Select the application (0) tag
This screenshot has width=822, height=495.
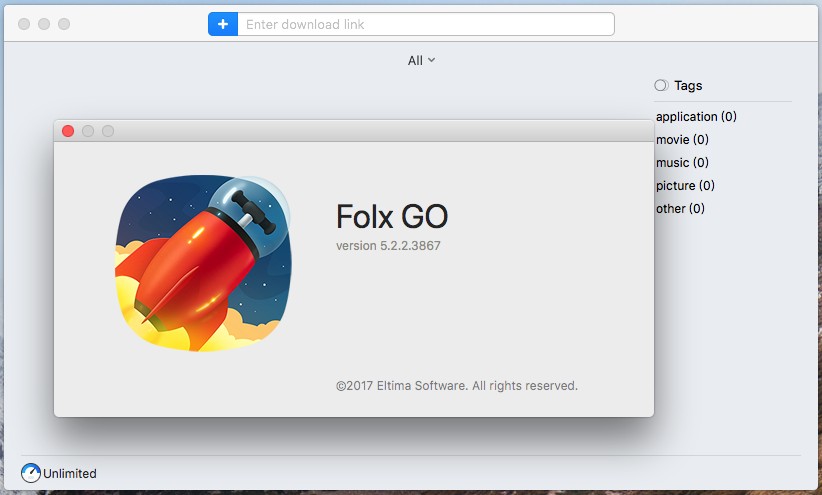tap(696, 116)
